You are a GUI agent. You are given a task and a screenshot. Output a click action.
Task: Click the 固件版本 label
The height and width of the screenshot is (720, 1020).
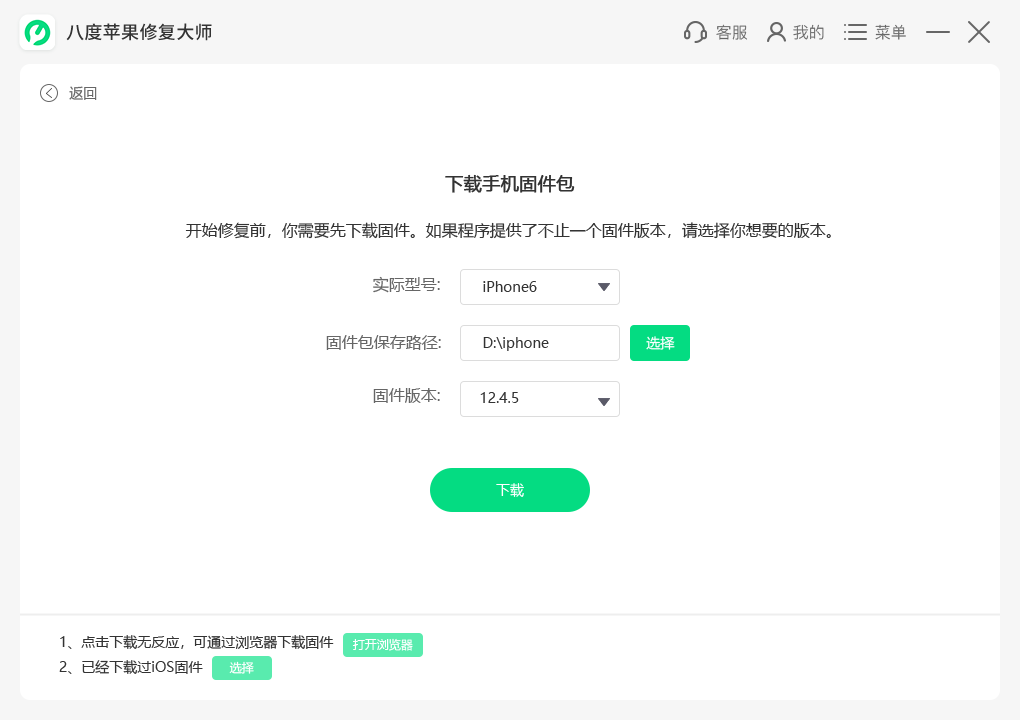407,395
